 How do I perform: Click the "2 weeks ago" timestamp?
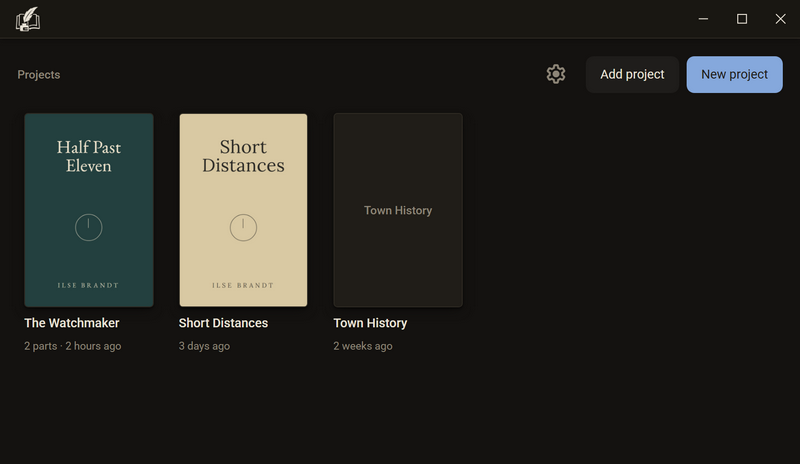click(363, 346)
